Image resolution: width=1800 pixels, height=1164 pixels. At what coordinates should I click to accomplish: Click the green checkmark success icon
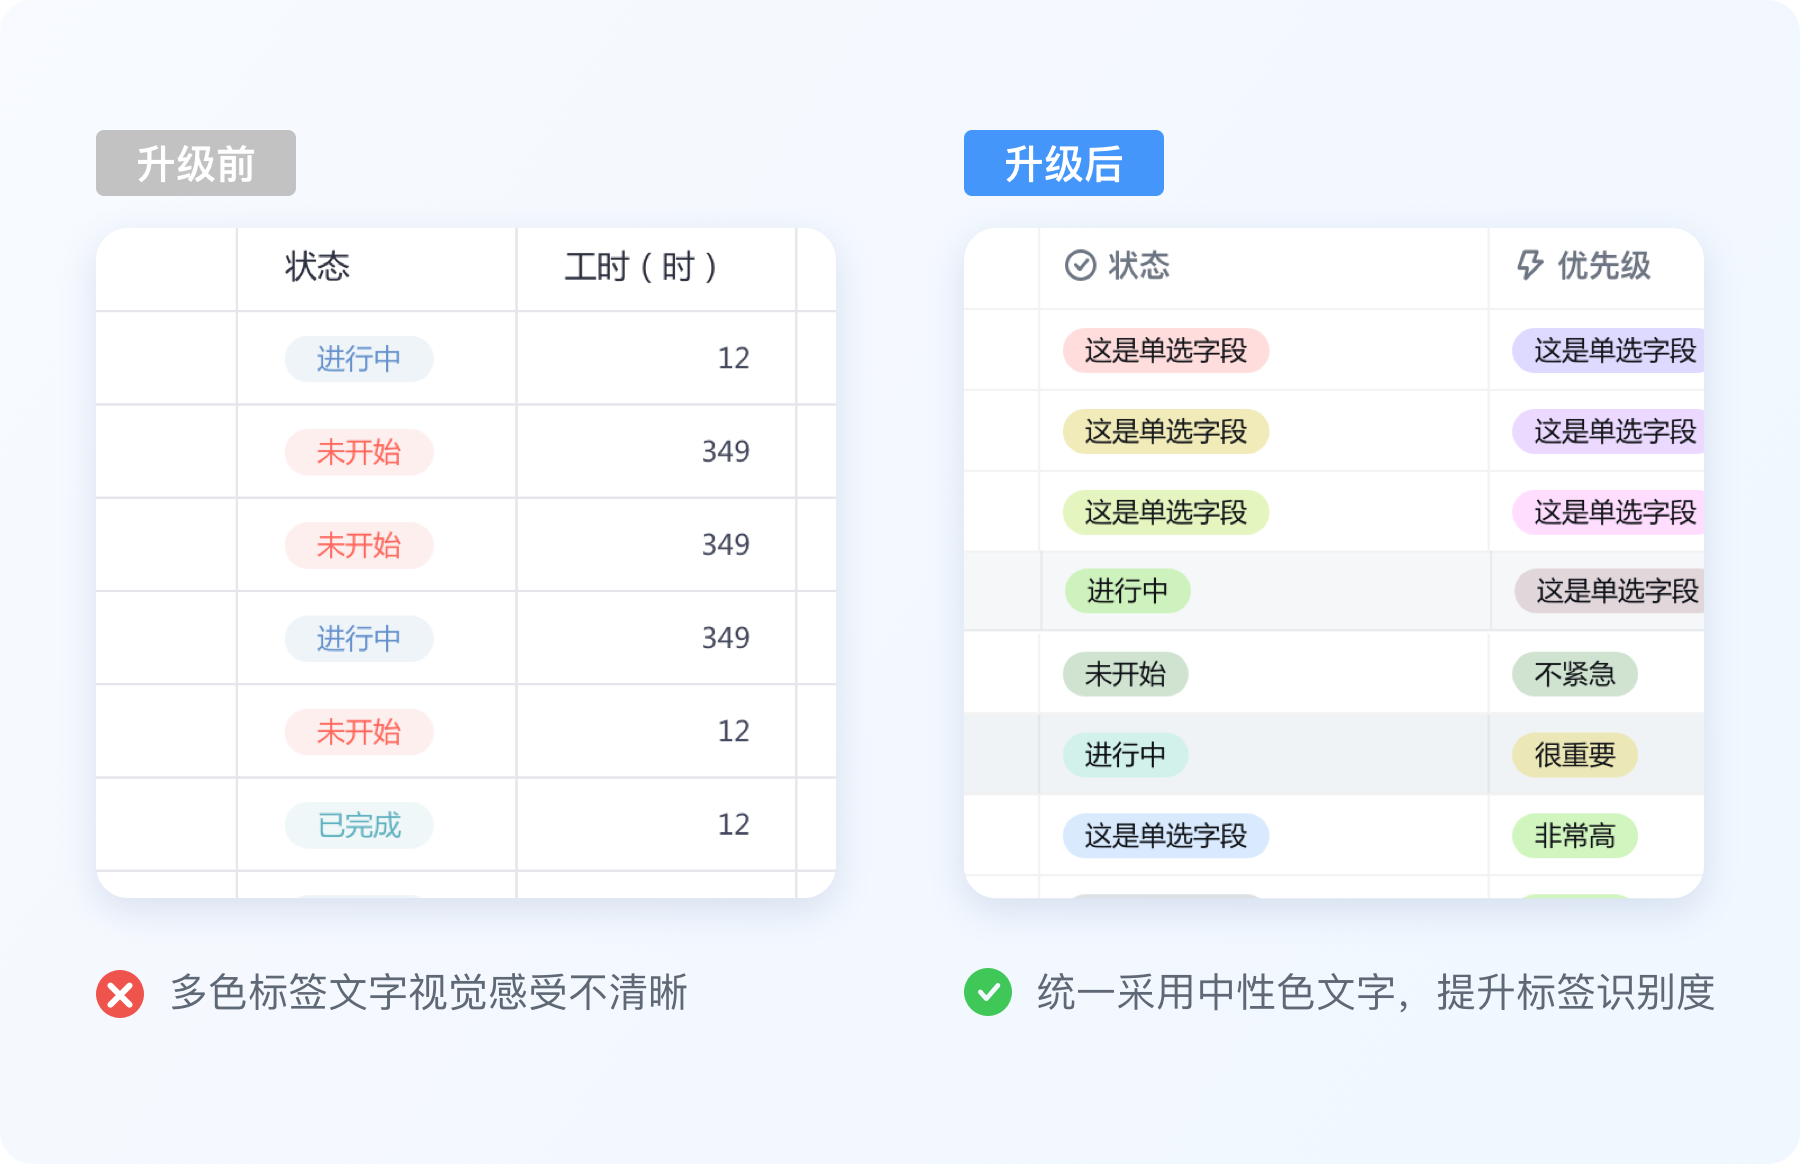[x=988, y=992]
